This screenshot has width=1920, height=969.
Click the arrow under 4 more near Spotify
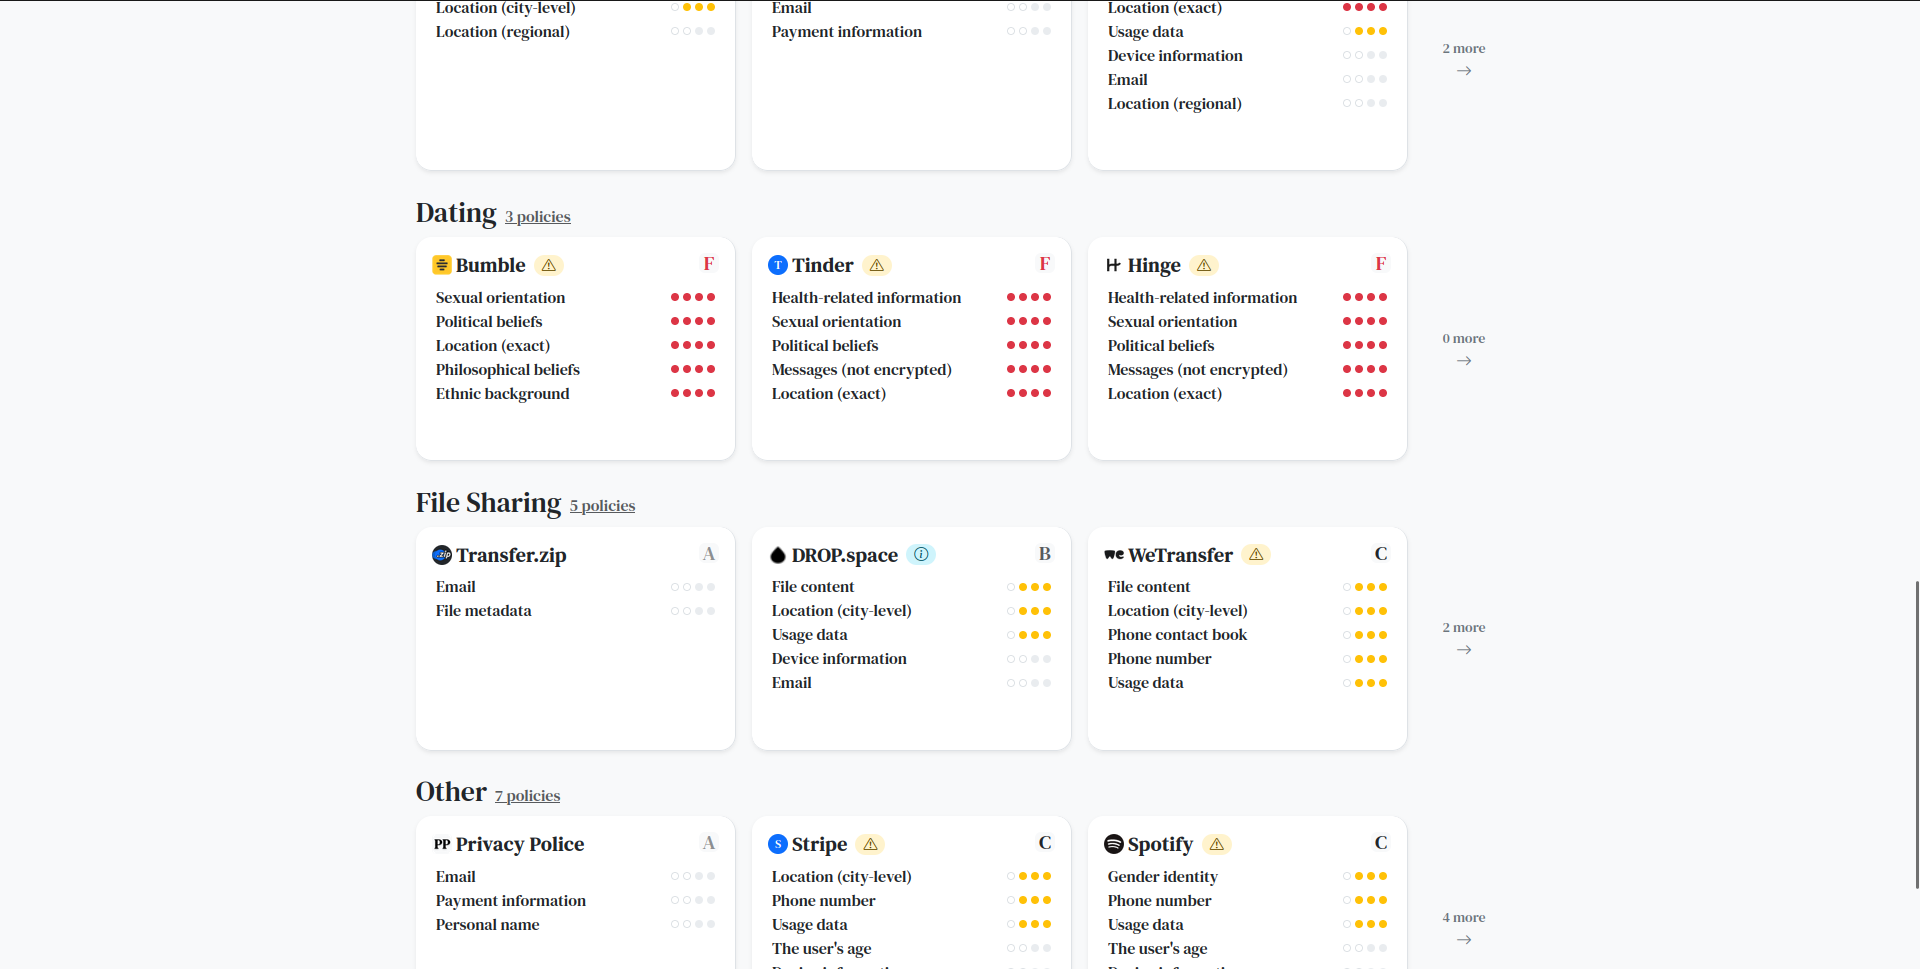pos(1463,940)
